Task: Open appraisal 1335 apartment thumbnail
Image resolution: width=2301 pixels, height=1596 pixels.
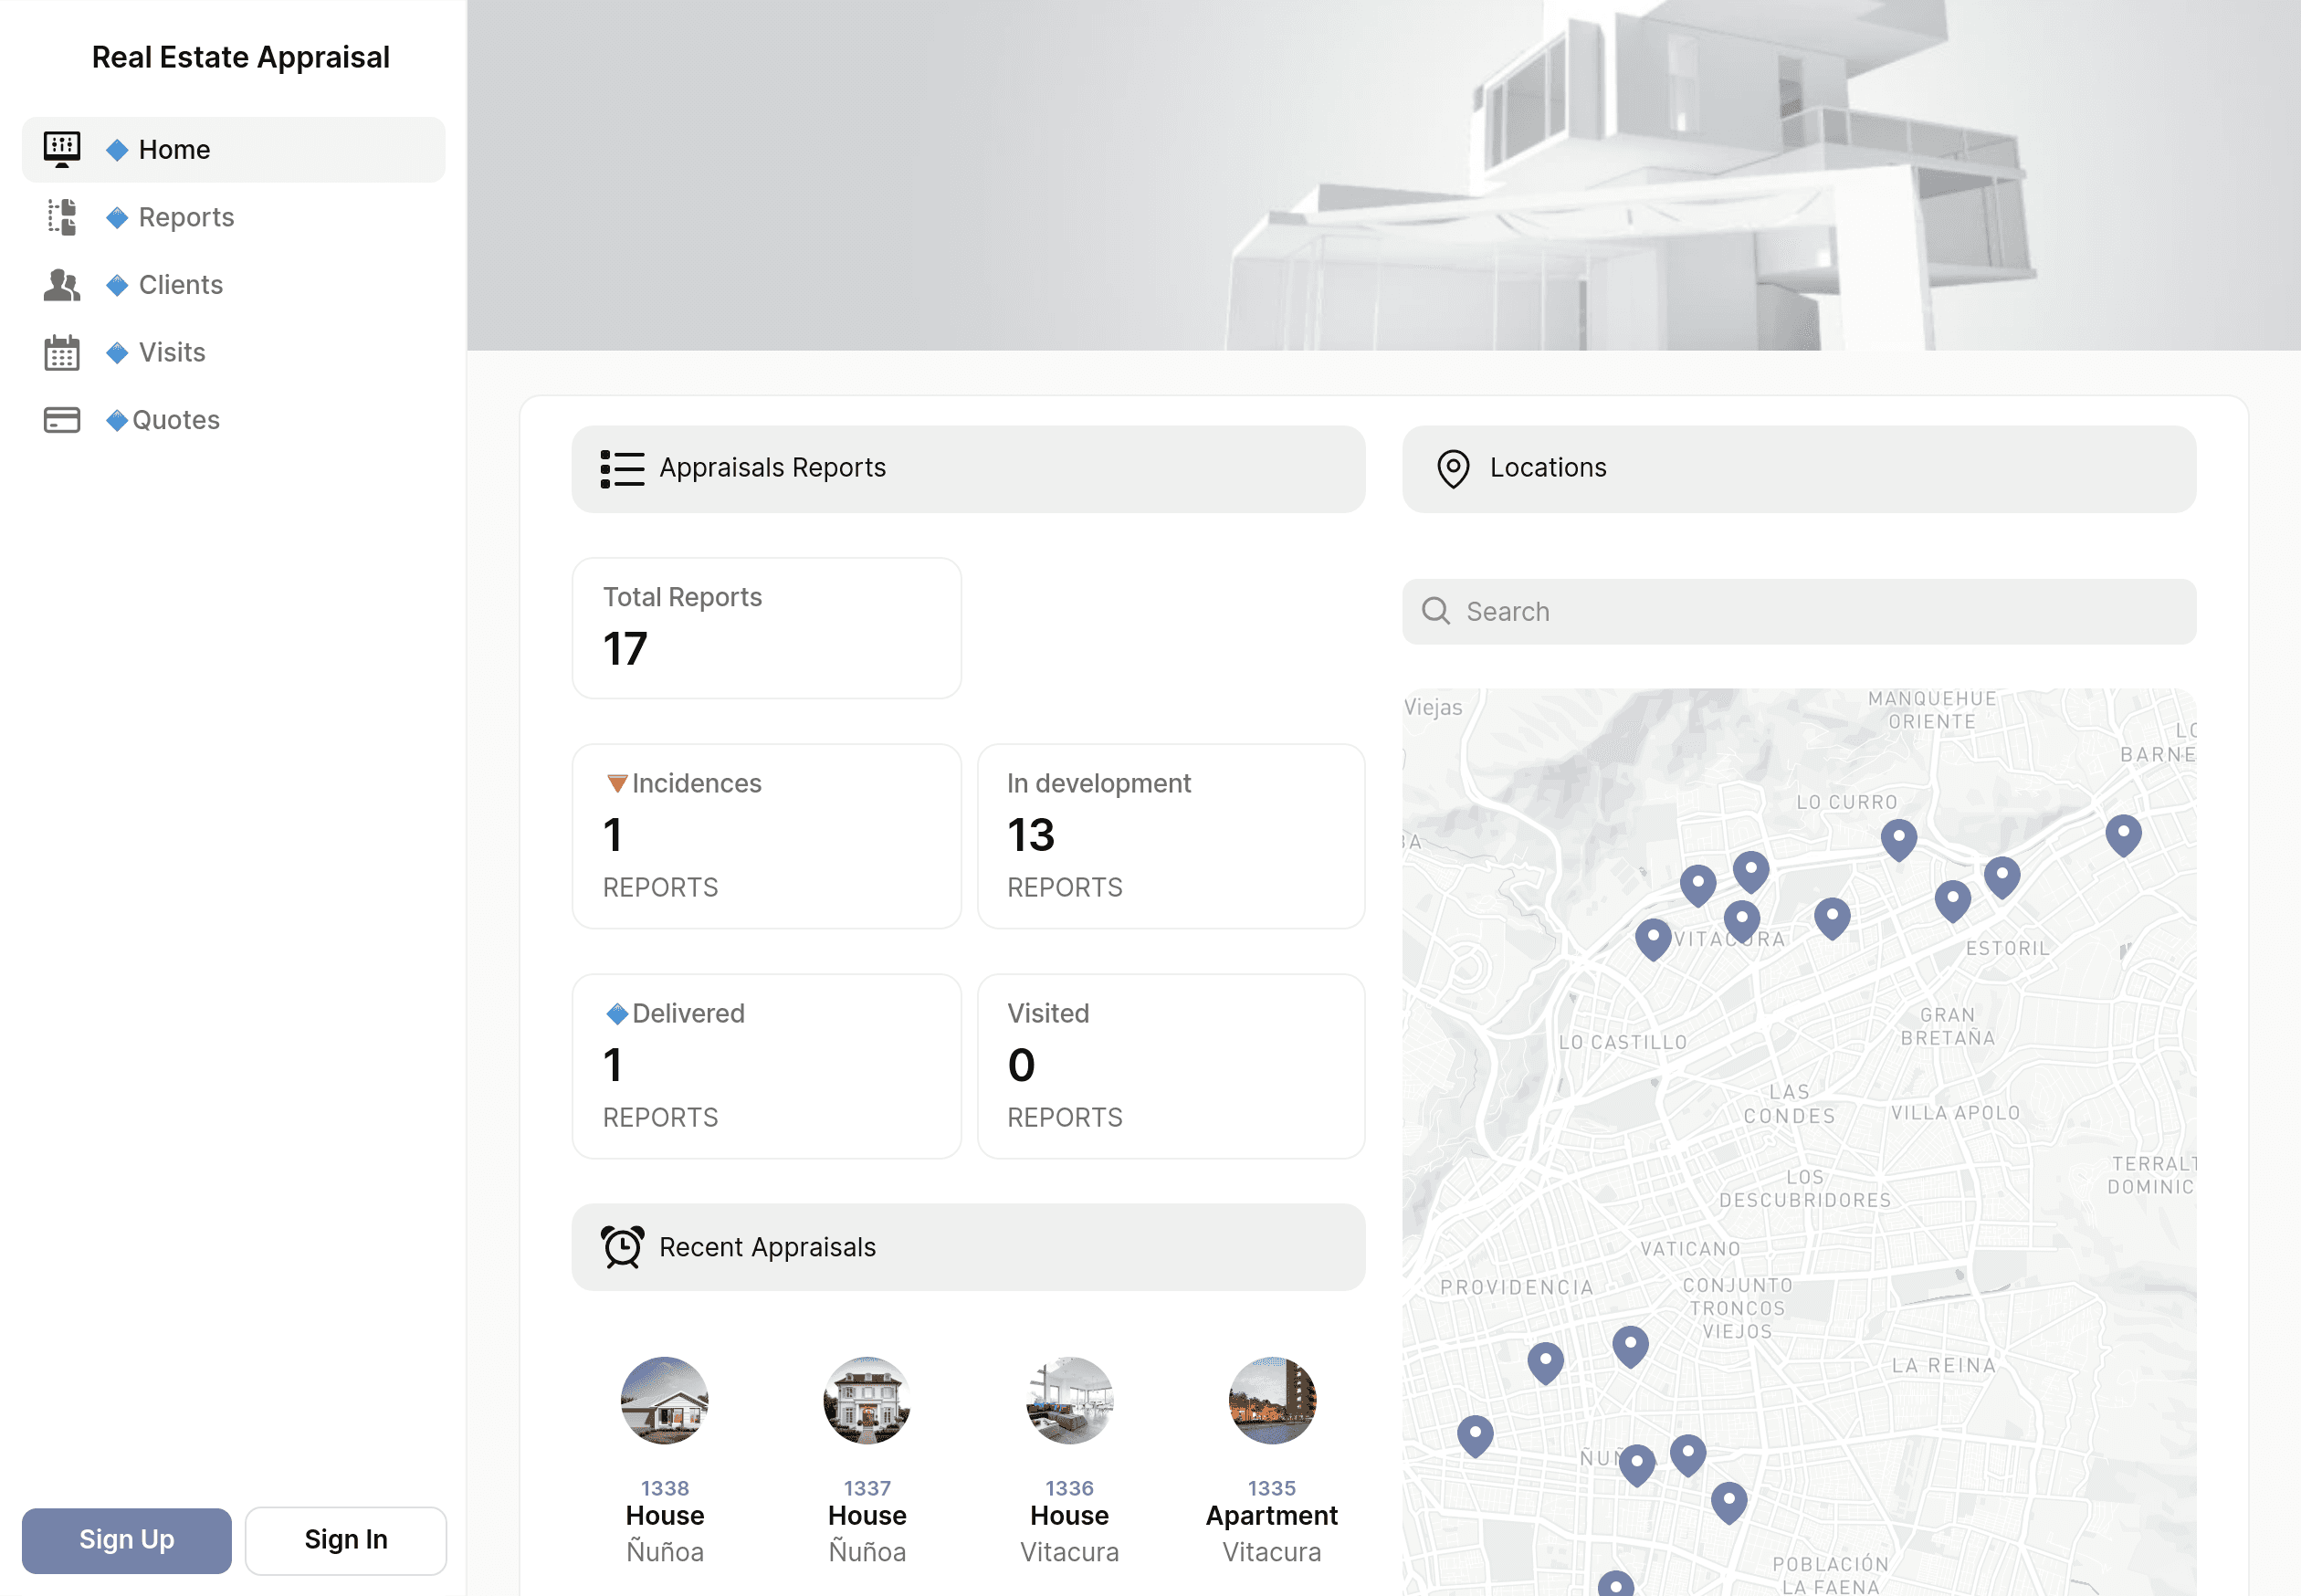Action: pyautogui.click(x=1272, y=1400)
